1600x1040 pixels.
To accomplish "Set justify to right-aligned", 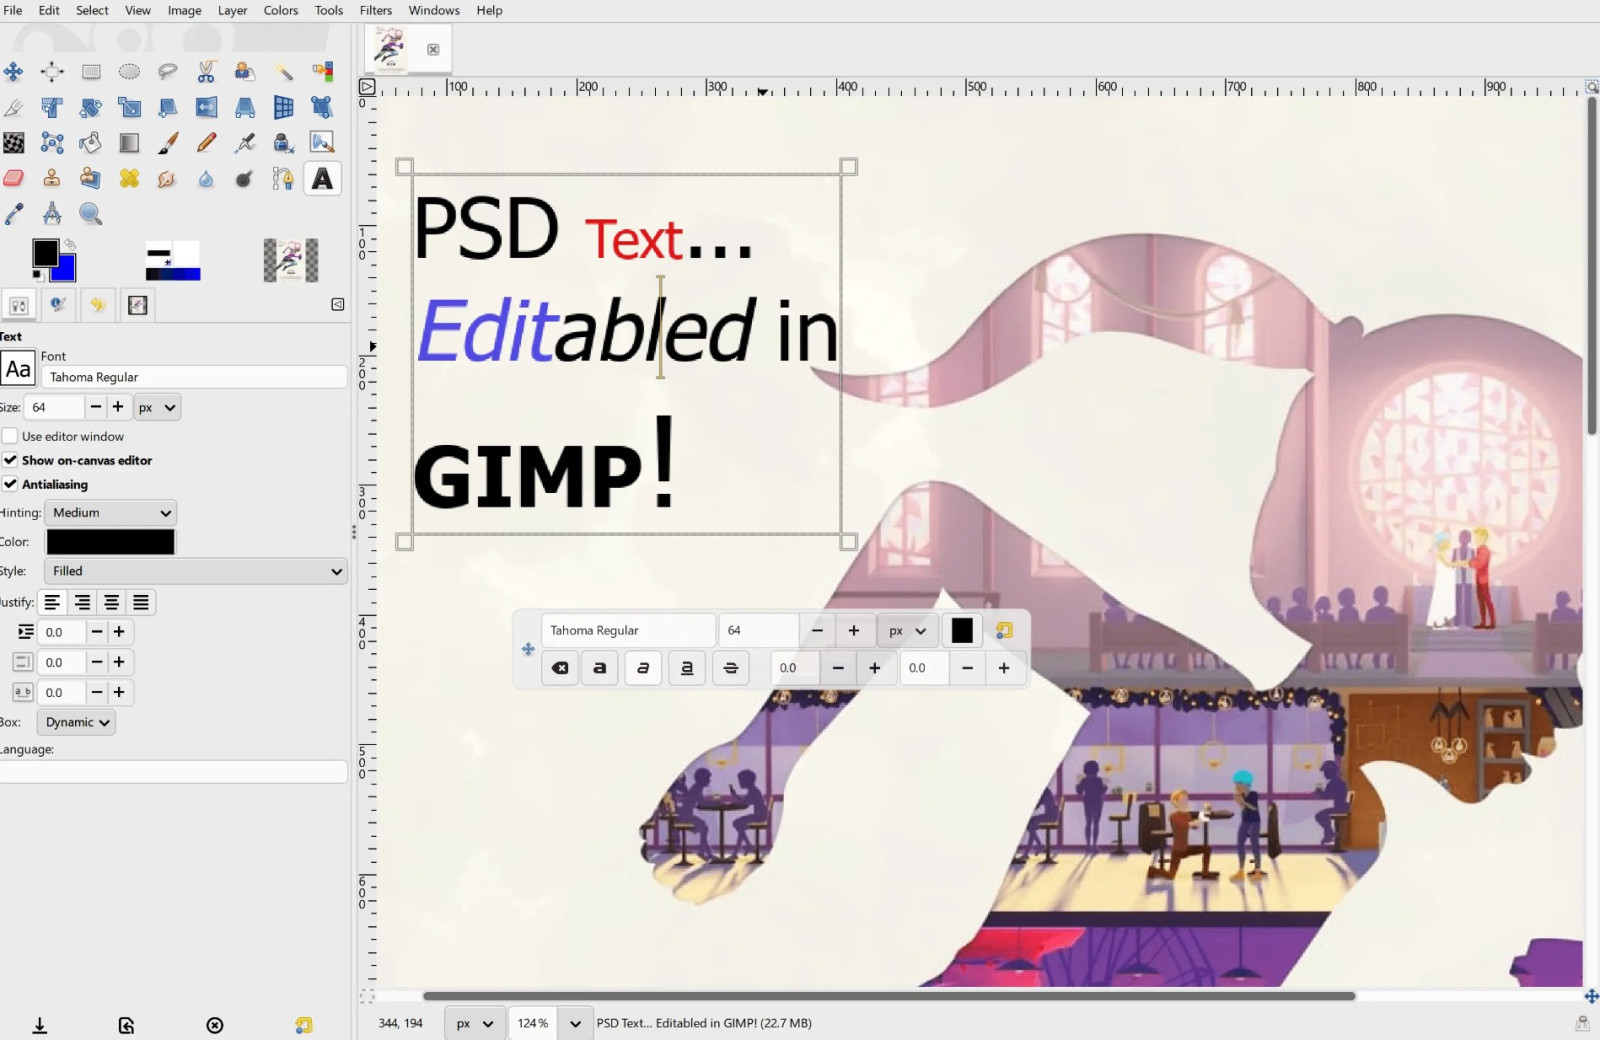I will [x=82, y=602].
